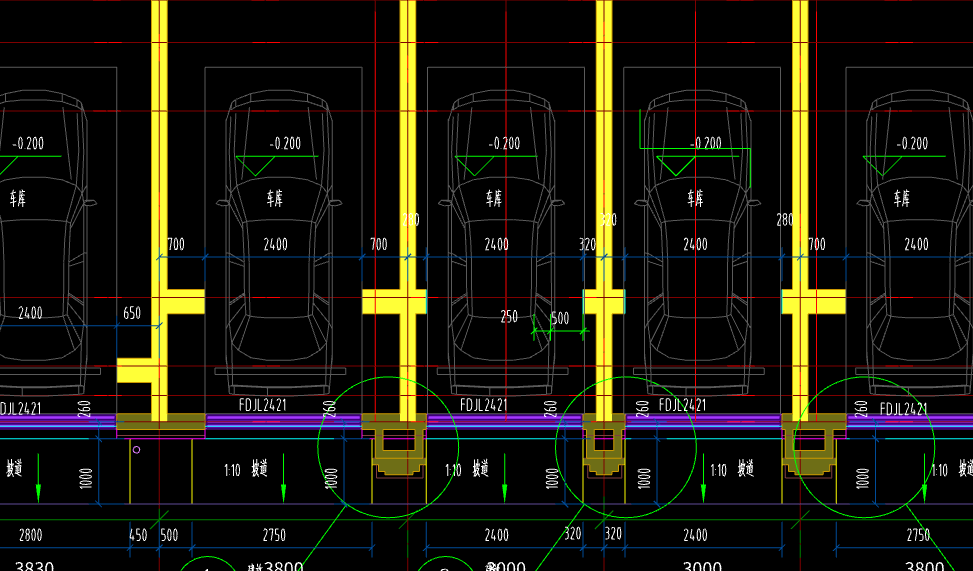Select the "500" dimension beside "250"
Image resolution: width=973 pixels, height=571 pixels.
click(560, 319)
